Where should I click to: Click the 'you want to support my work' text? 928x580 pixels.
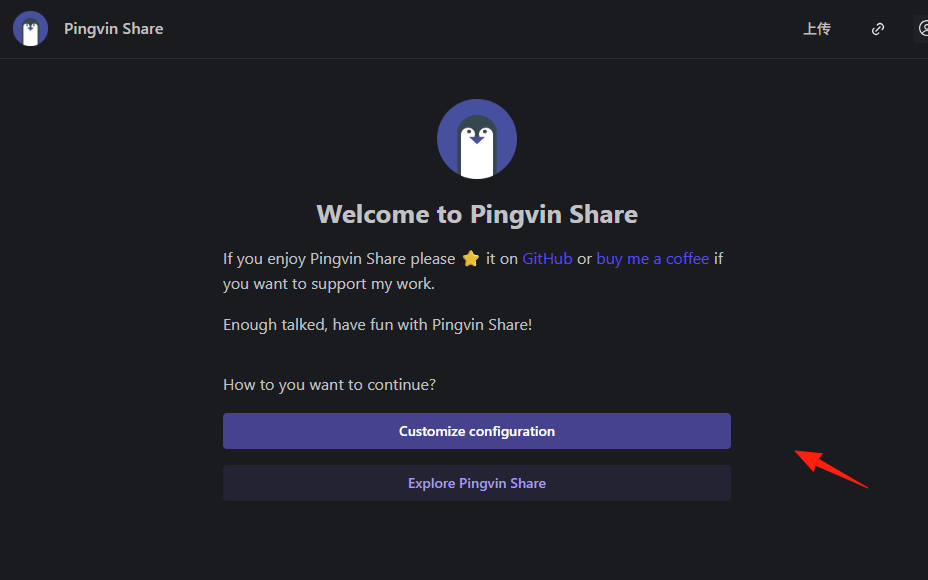(328, 284)
